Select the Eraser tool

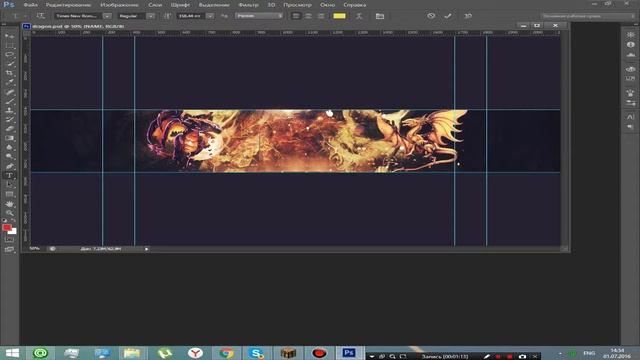(9, 129)
